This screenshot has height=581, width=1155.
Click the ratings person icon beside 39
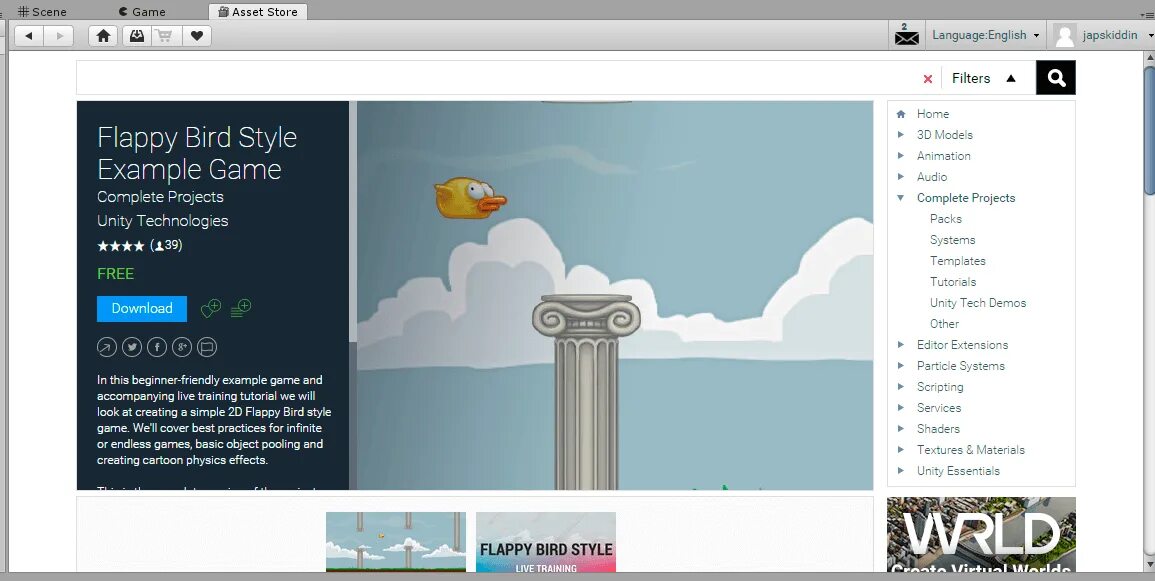(159, 246)
